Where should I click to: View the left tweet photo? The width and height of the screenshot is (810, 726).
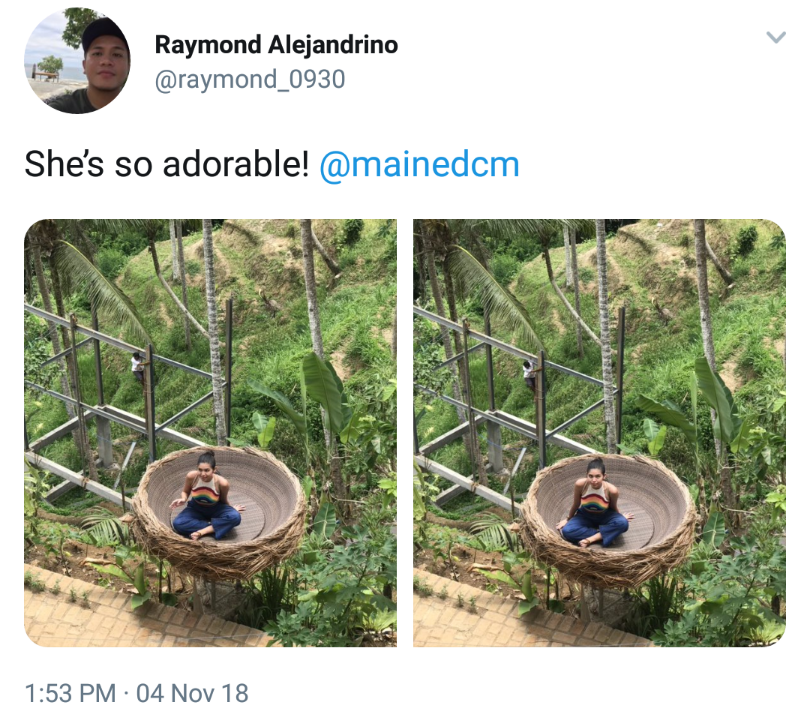210,432
